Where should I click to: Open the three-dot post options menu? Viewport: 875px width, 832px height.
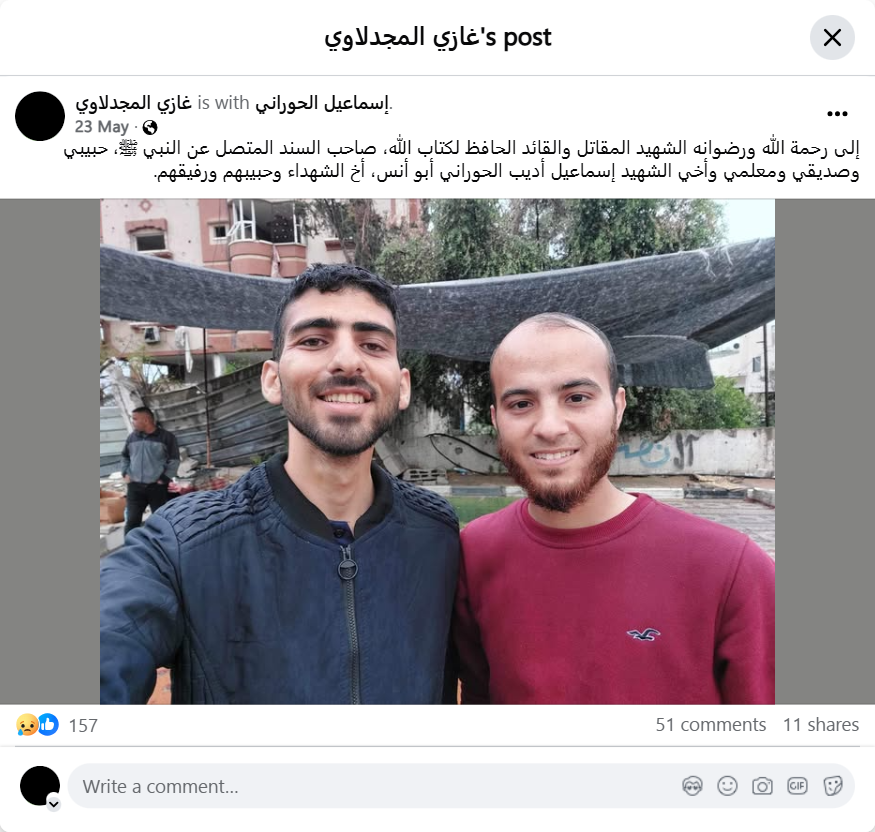click(837, 114)
